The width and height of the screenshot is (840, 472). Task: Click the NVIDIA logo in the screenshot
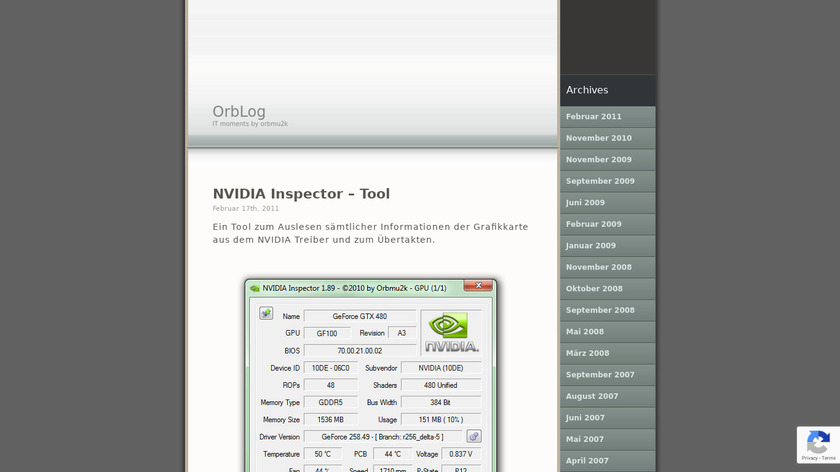click(451, 333)
